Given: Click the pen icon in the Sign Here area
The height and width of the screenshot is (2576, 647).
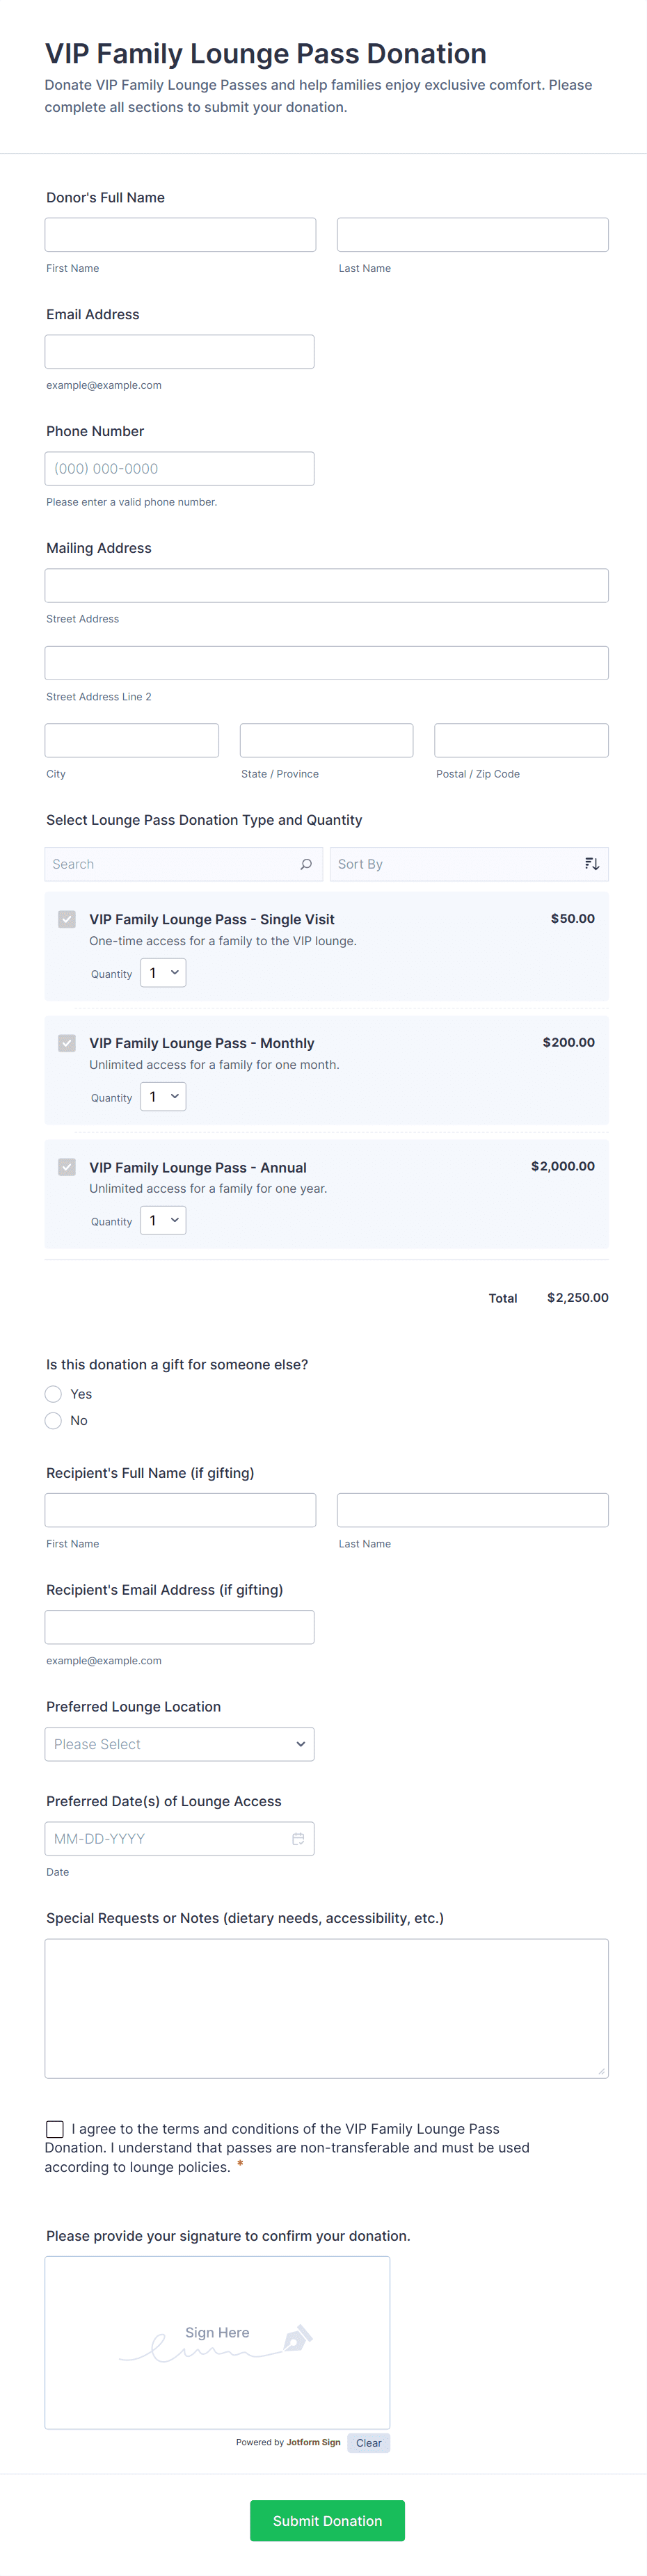Looking at the screenshot, I should click(299, 2336).
